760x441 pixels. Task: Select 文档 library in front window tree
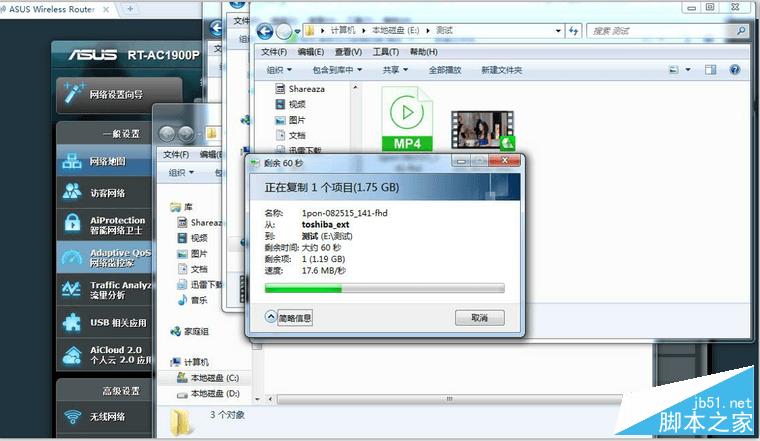point(291,135)
